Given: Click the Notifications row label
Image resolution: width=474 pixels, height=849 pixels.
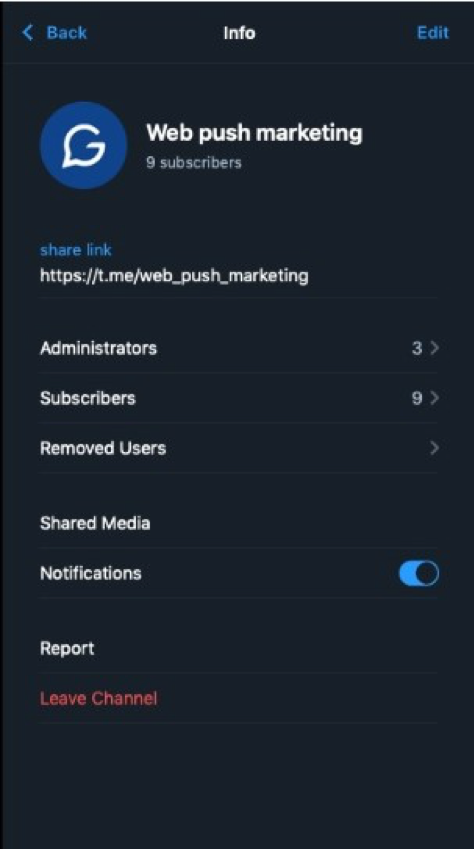Looking at the screenshot, I should pyautogui.click(x=91, y=573).
